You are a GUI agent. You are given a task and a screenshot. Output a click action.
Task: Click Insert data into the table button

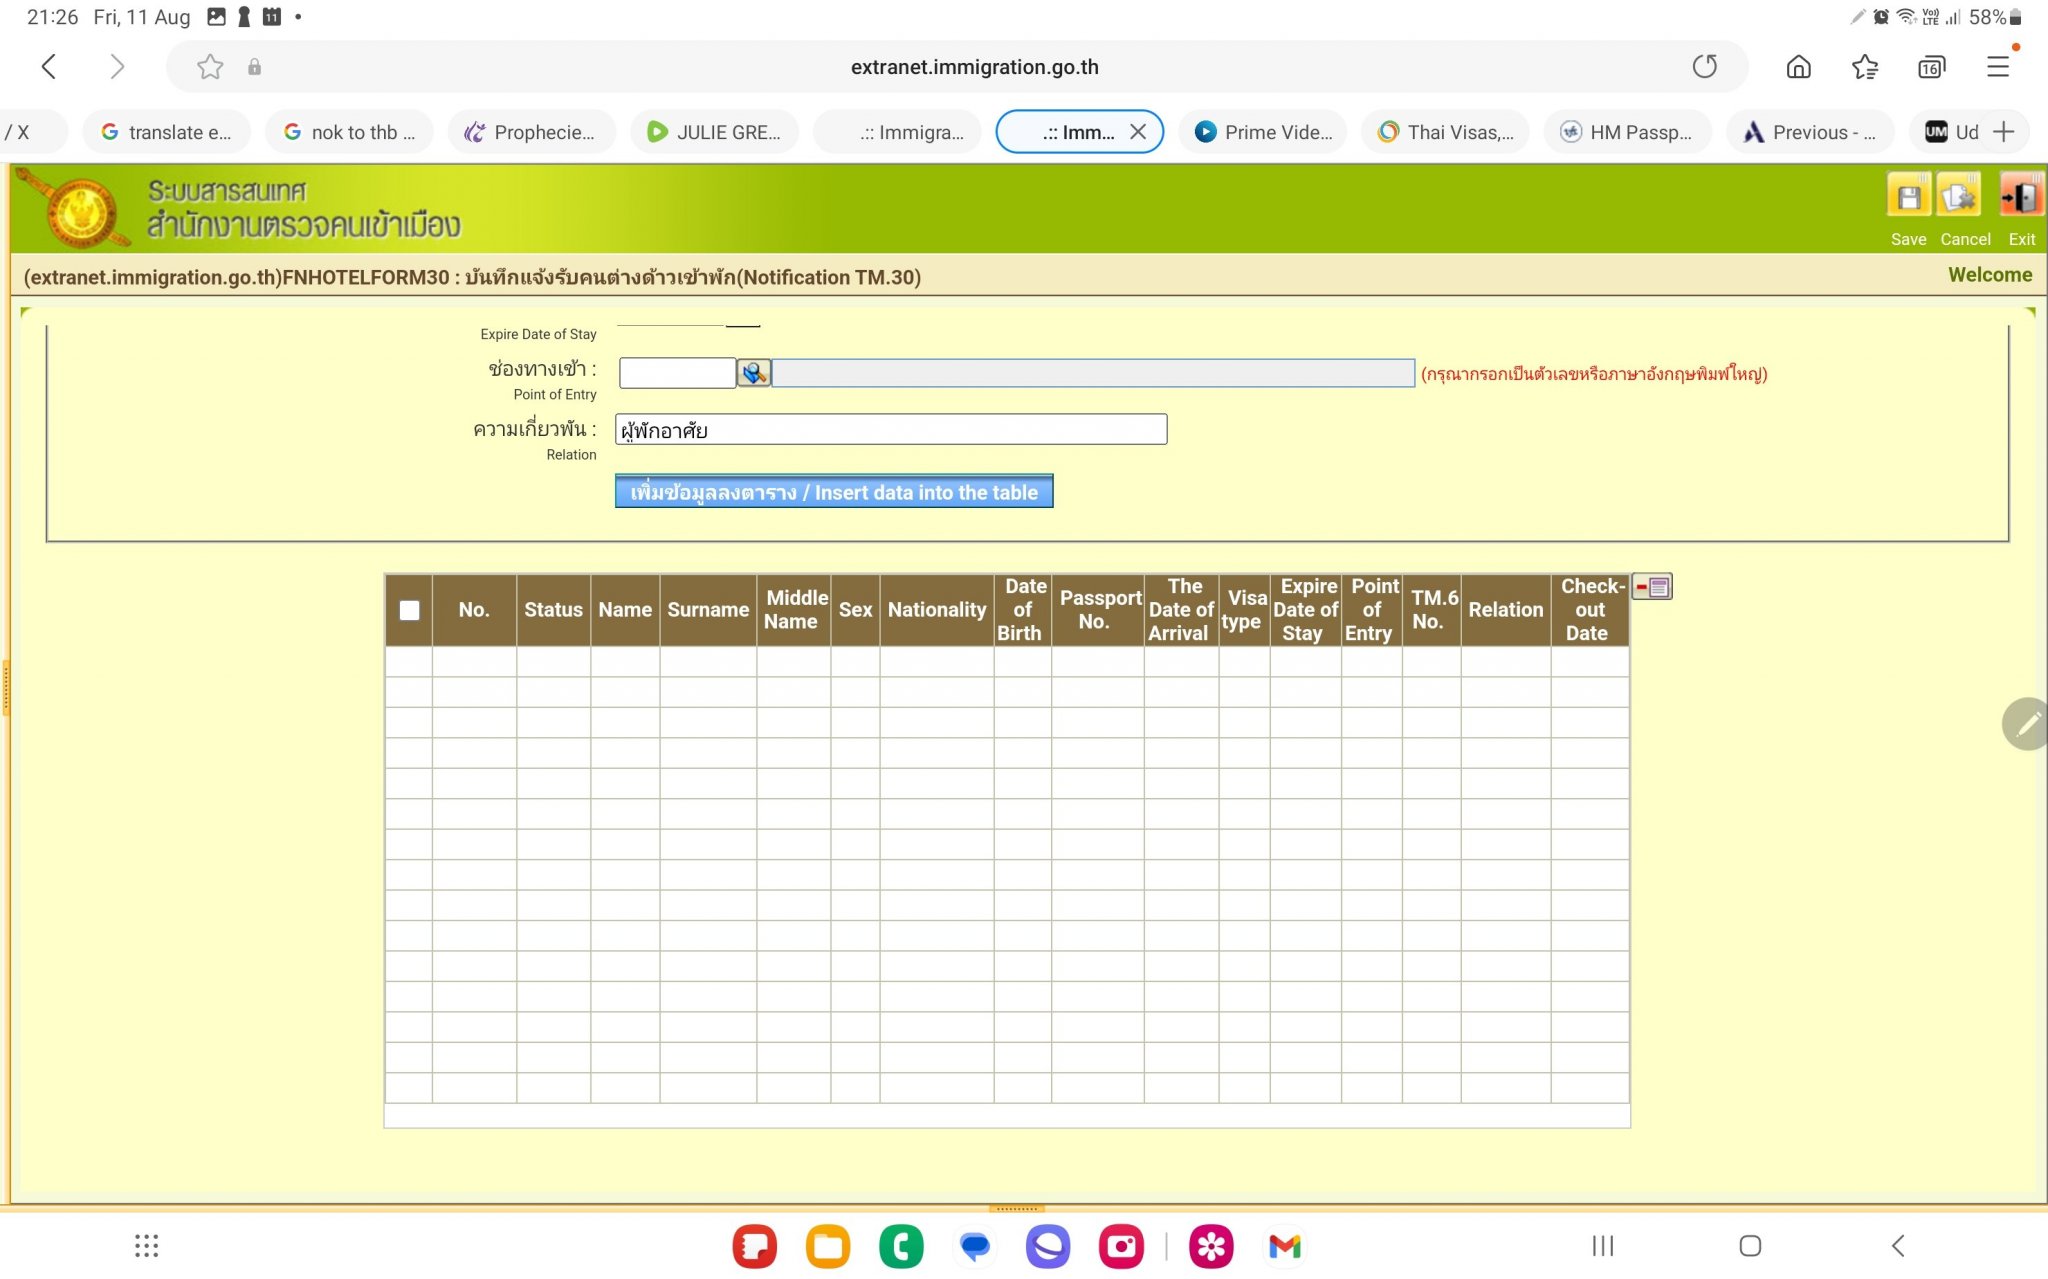click(833, 492)
